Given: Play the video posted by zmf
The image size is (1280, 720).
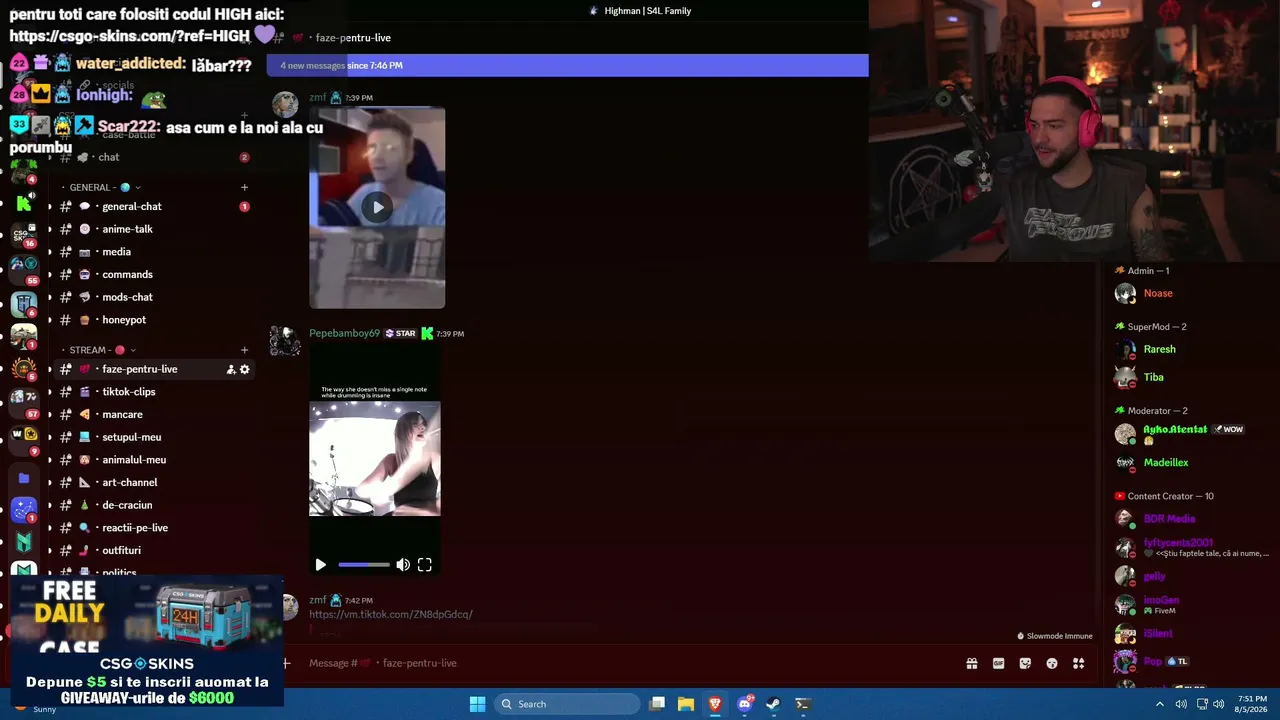Looking at the screenshot, I should click(377, 207).
